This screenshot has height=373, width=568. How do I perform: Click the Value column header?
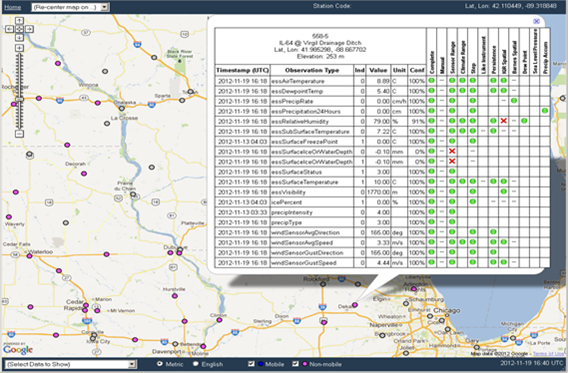[378, 70]
